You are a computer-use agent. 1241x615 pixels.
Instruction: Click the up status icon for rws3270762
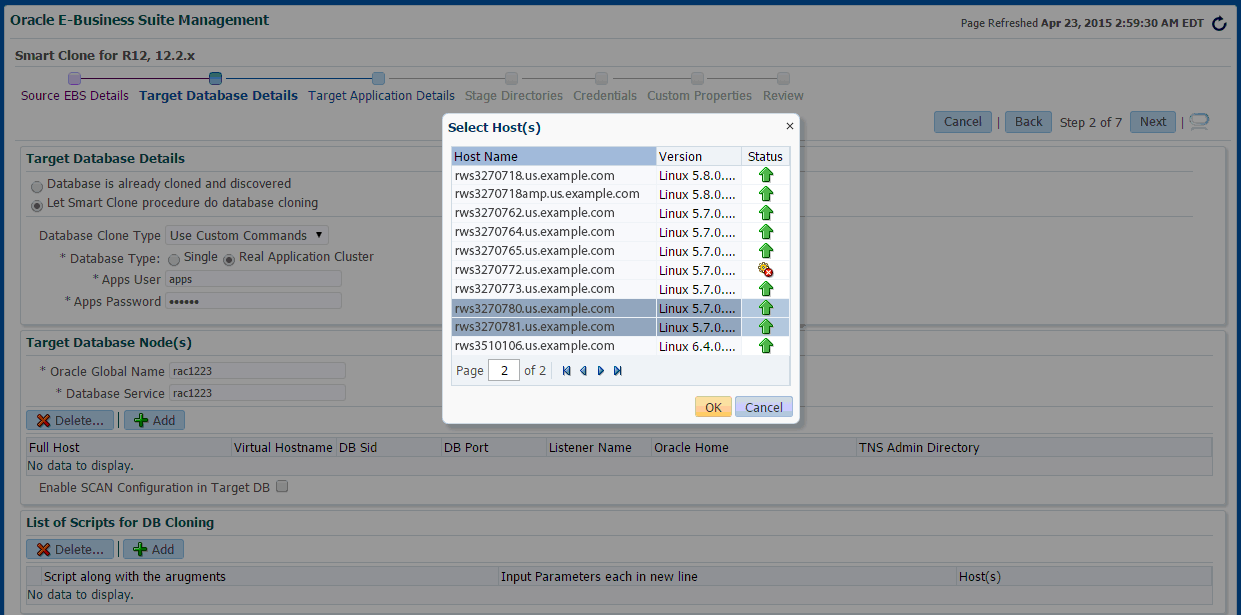(x=766, y=213)
